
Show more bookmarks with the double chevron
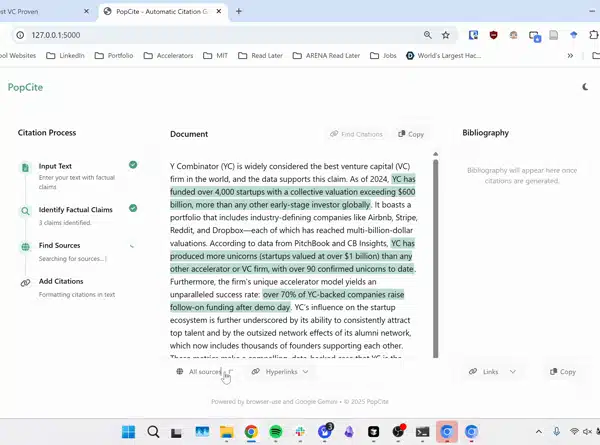(x=570, y=55)
